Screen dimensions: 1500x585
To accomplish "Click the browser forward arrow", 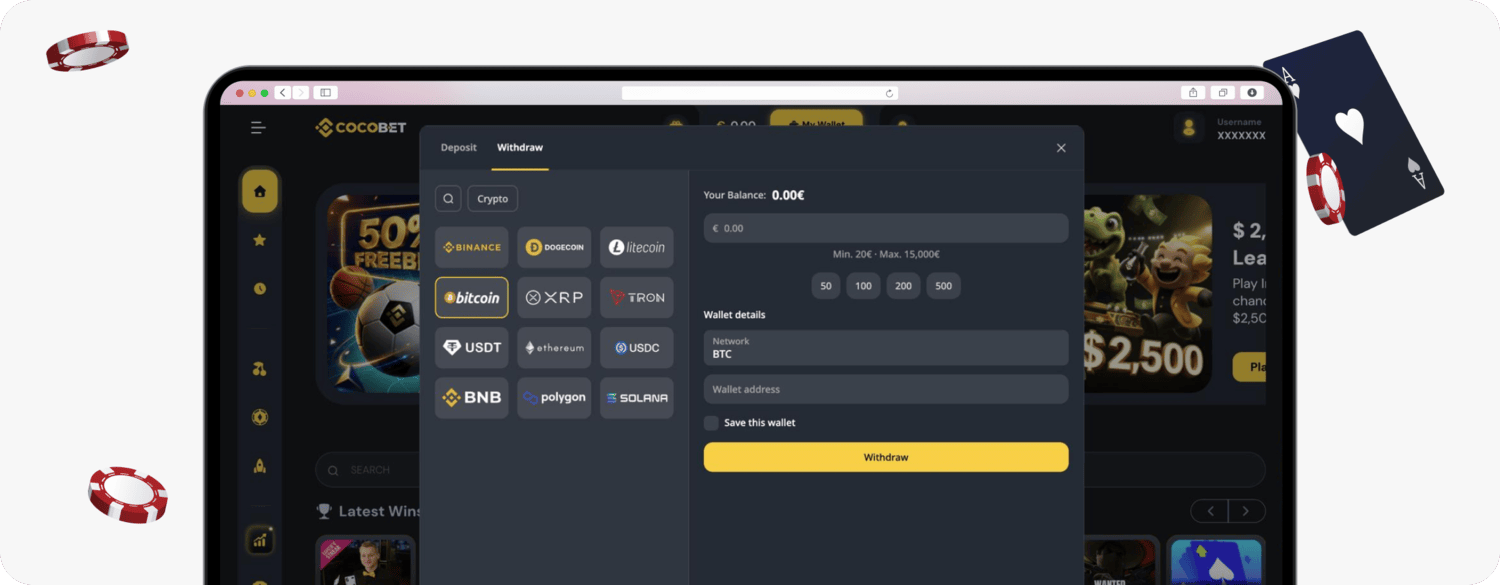I will [301, 93].
